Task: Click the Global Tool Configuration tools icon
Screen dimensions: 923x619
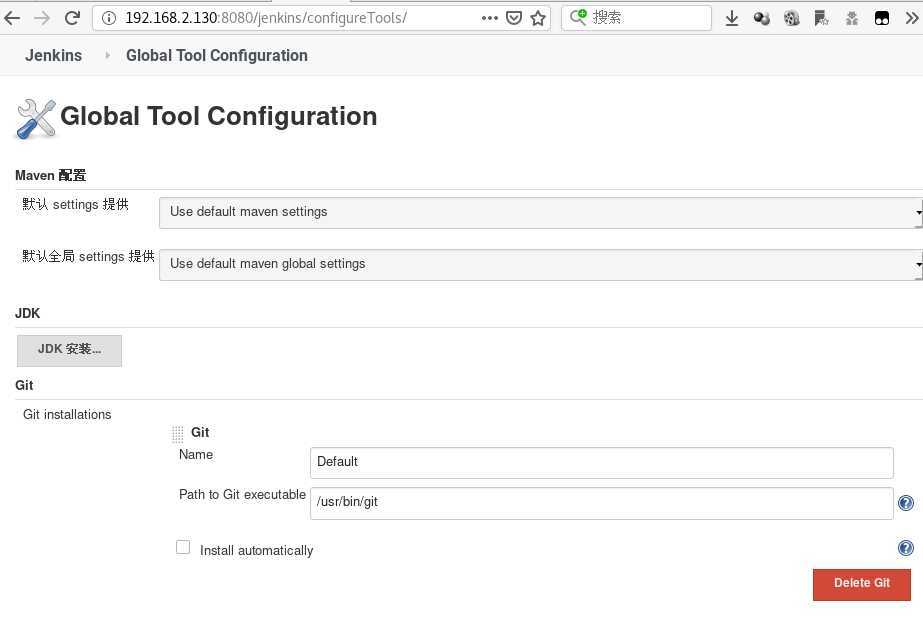Action: pyautogui.click(x=36, y=118)
